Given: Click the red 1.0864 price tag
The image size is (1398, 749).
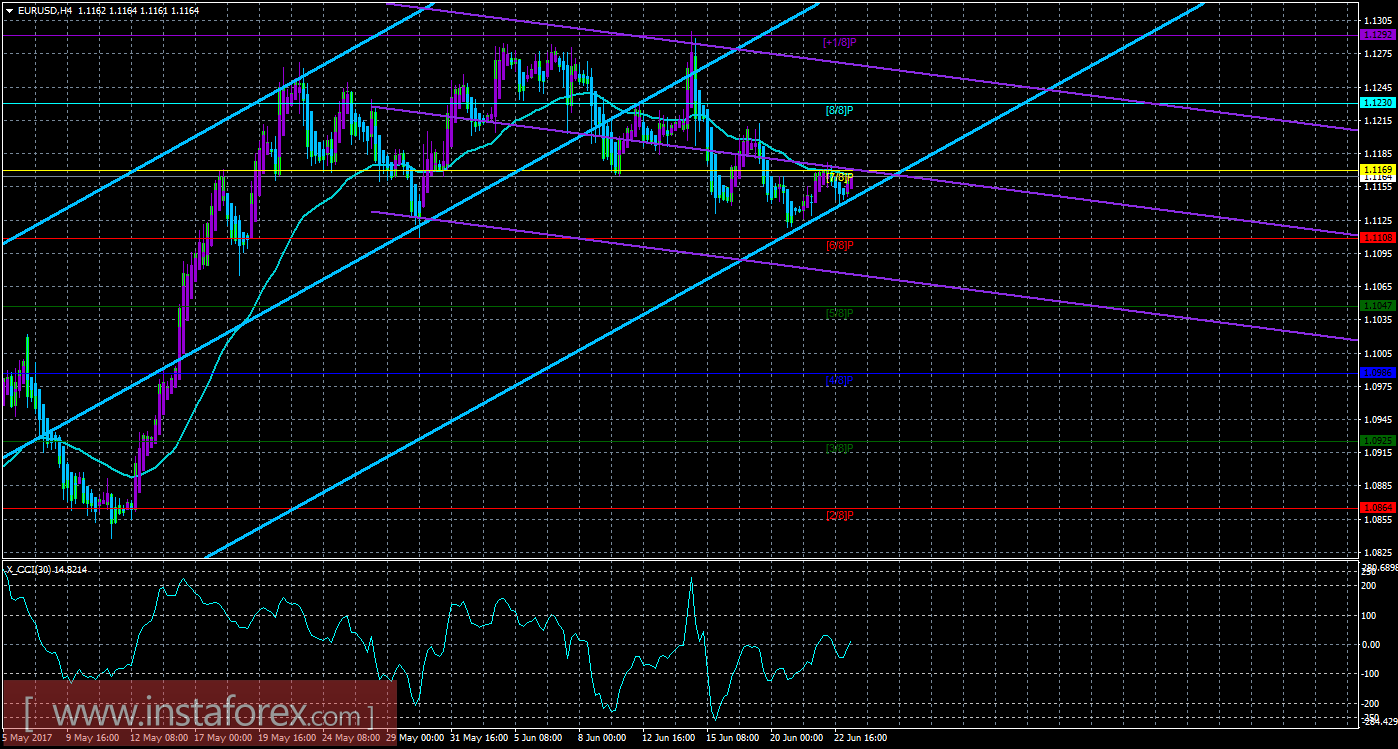Looking at the screenshot, I should click(x=1378, y=508).
